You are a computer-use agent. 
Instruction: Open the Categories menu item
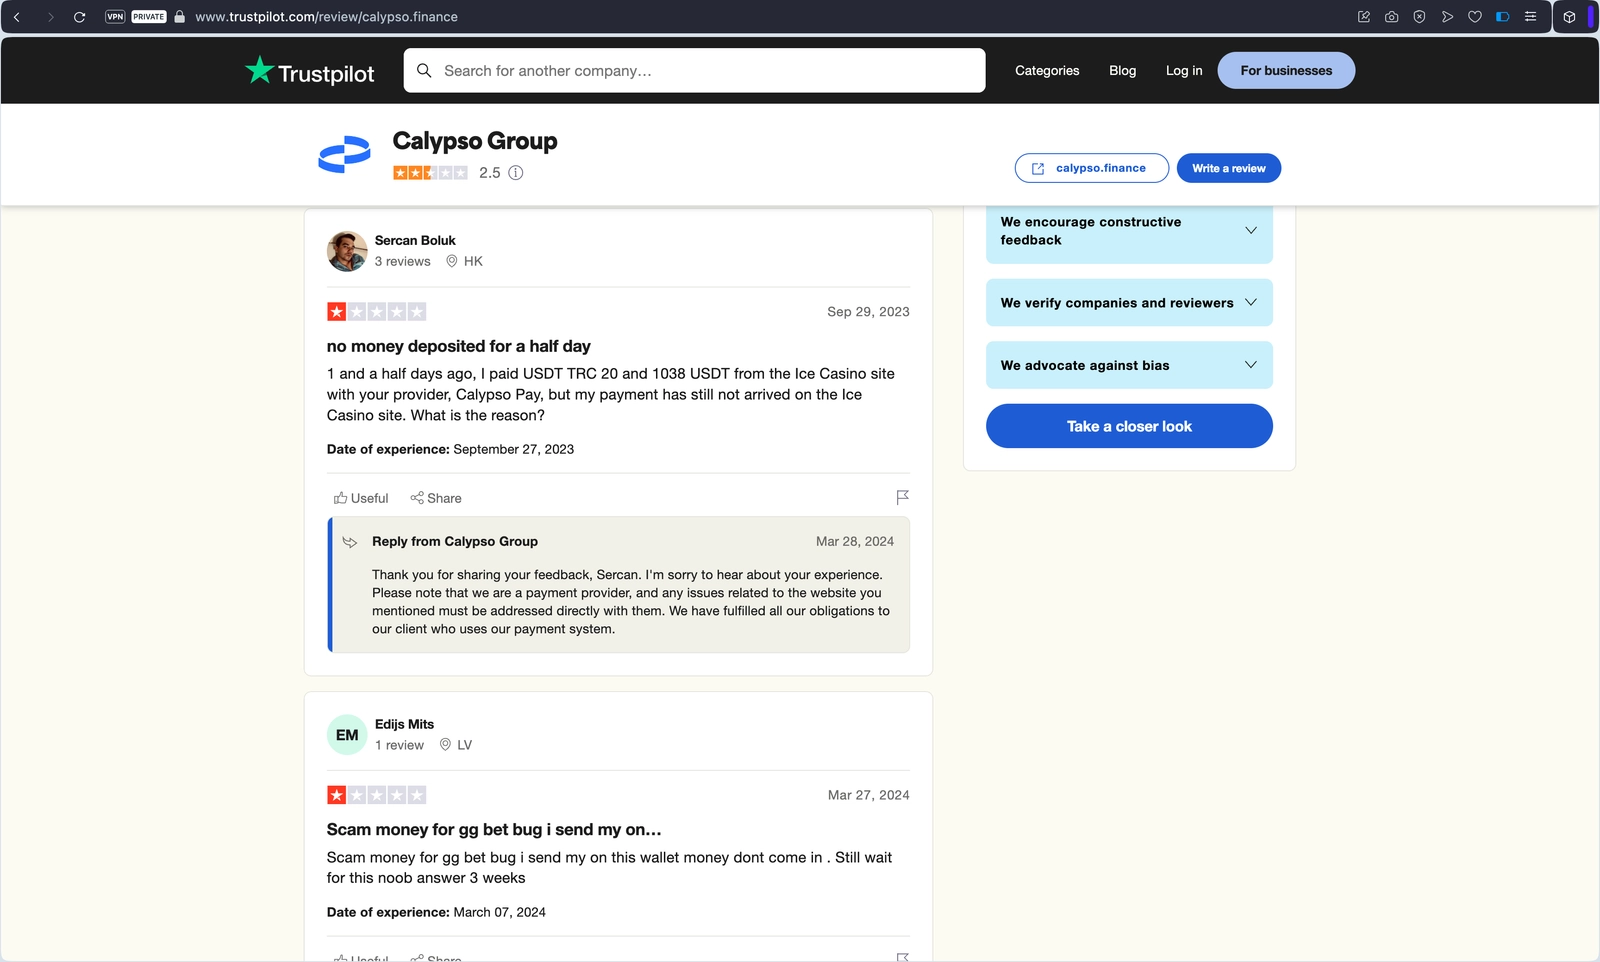(x=1047, y=71)
